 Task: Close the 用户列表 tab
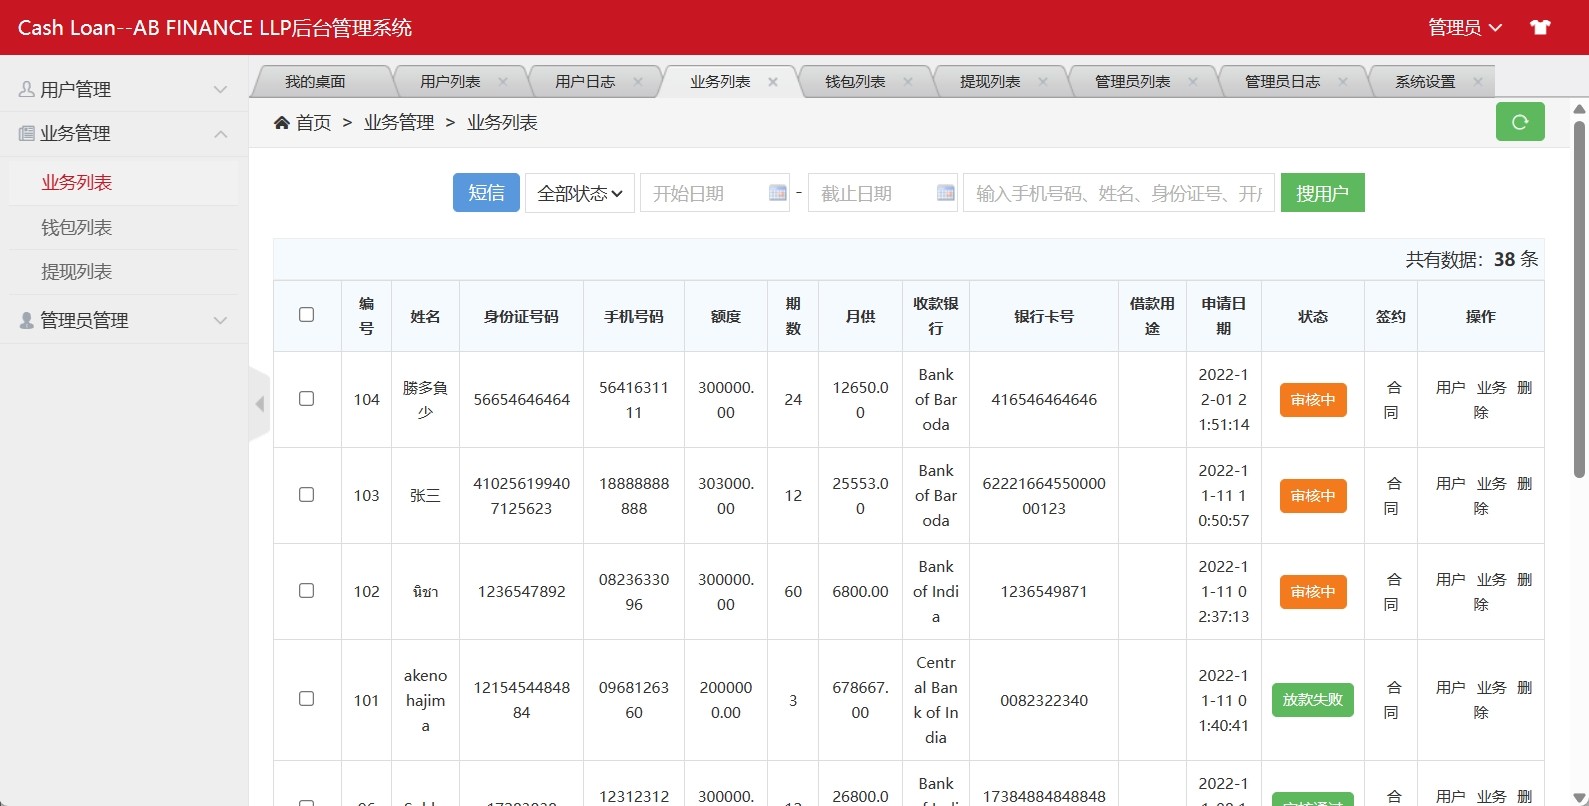click(503, 82)
